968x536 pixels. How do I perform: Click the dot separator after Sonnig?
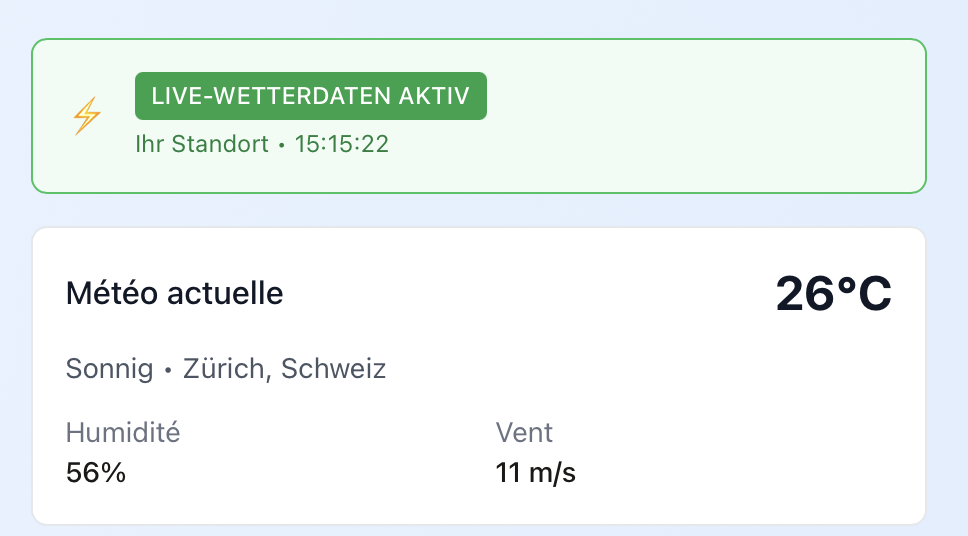[x=168, y=371]
